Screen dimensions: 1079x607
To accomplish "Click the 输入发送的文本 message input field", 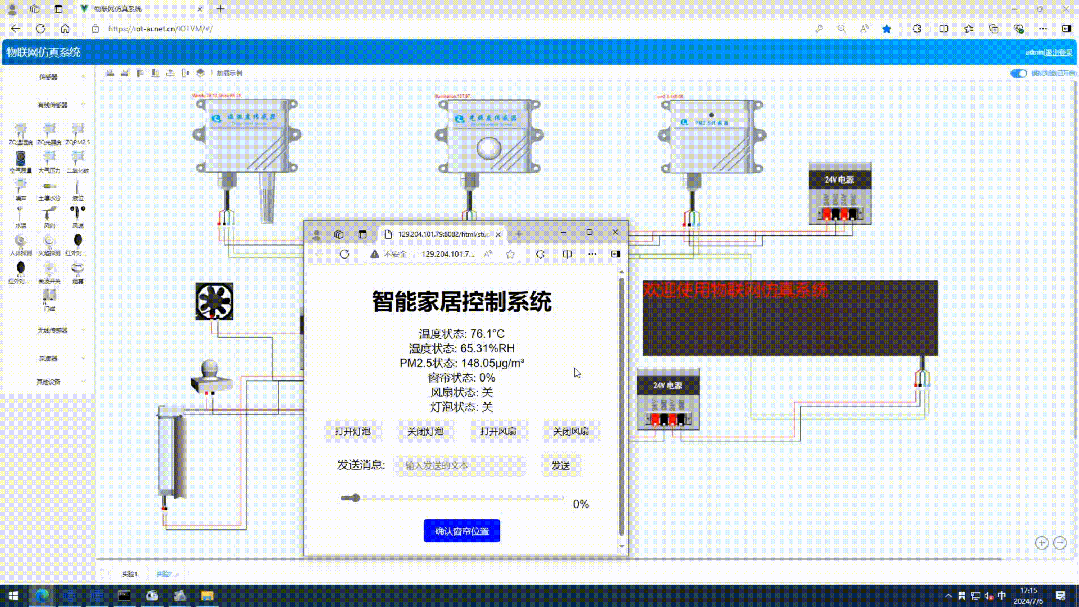I will (462, 465).
